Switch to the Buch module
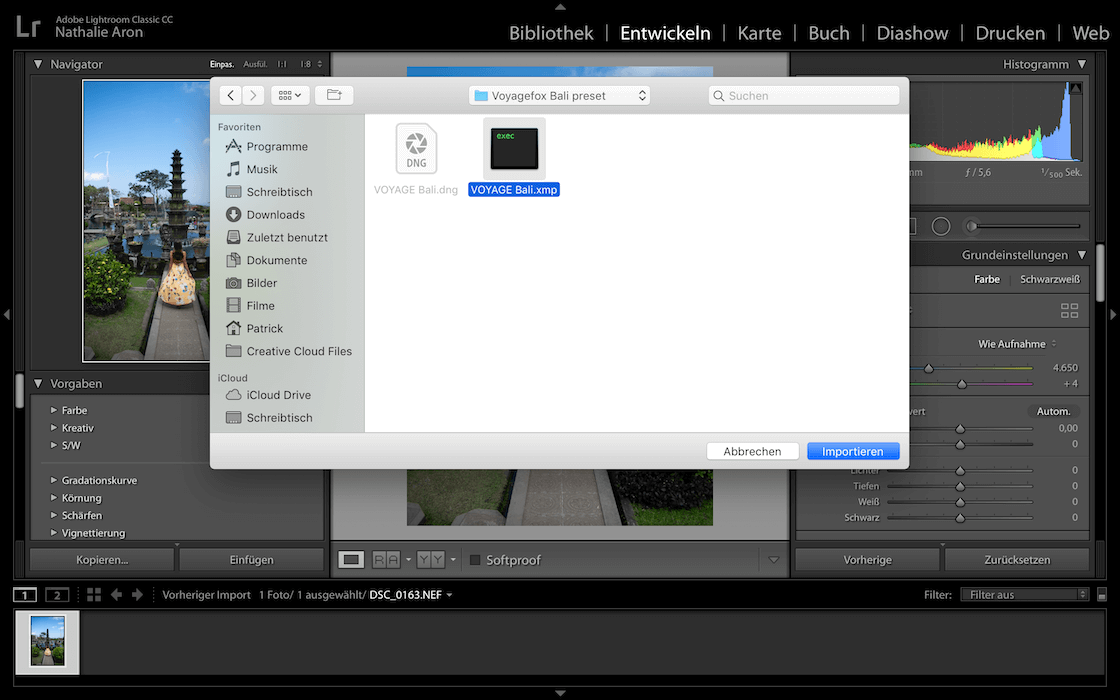 [x=829, y=33]
